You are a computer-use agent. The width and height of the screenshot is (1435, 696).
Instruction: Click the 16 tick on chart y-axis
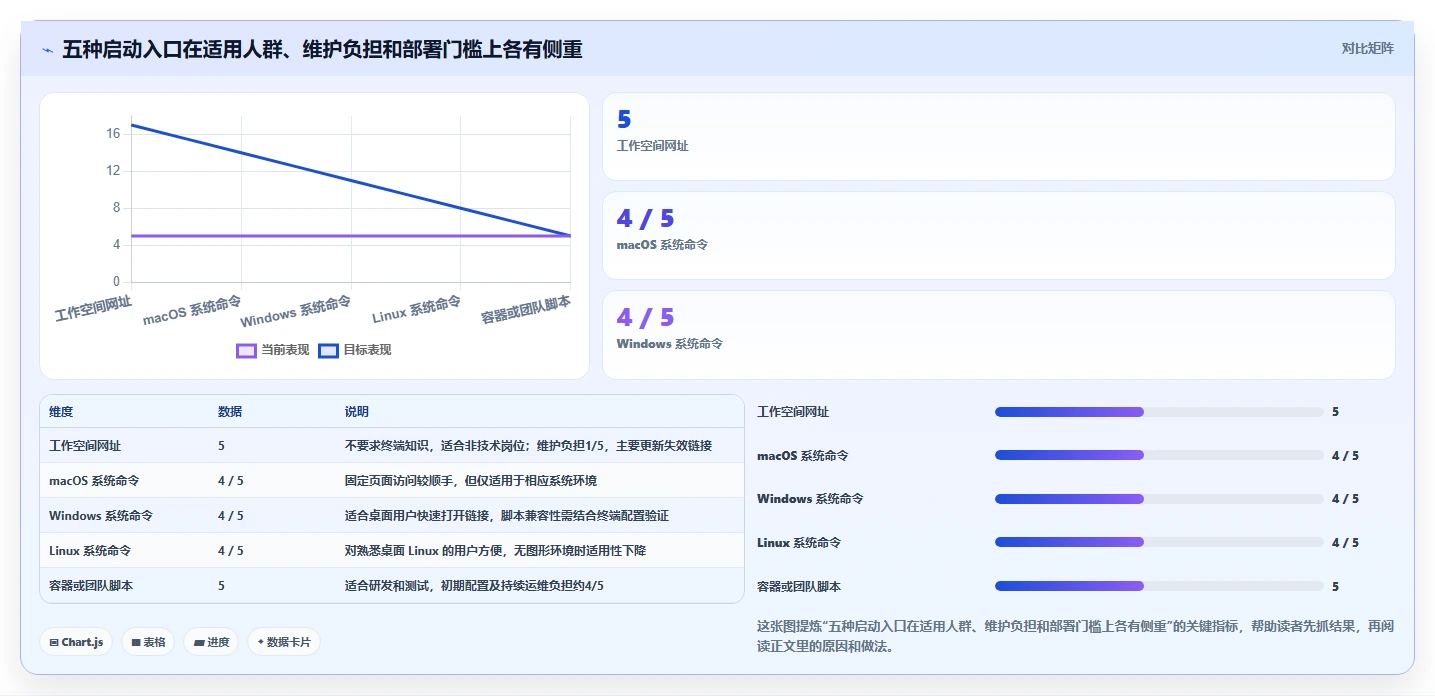(113, 133)
